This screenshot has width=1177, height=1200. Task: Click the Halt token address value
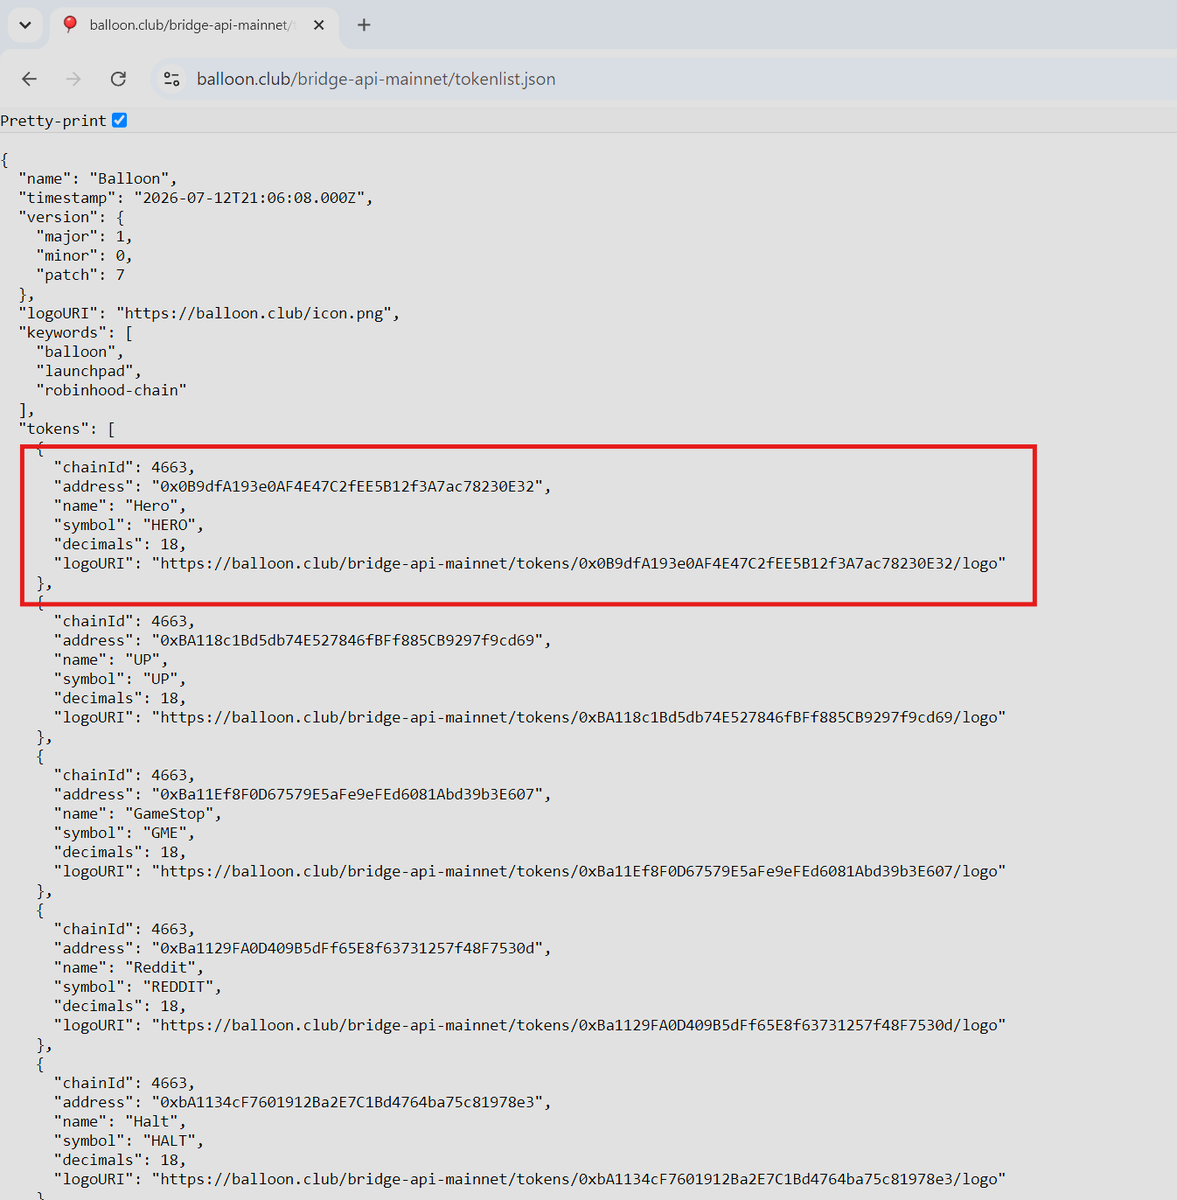pyautogui.click(x=347, y=1103)
